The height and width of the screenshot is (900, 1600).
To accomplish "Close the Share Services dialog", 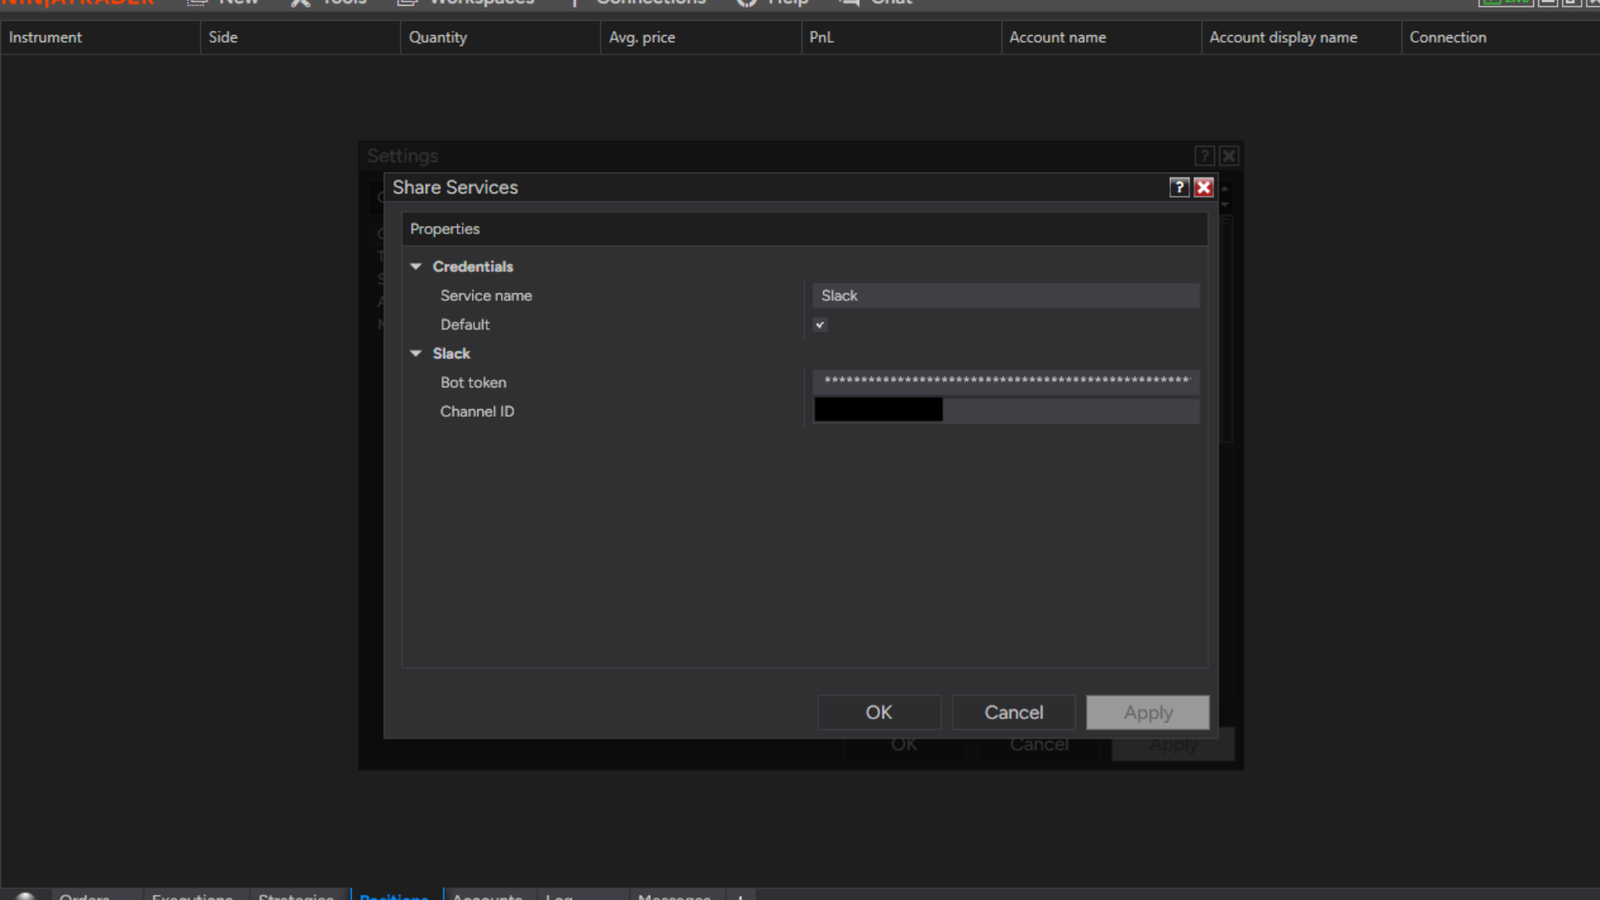I will click(x=1204, y=187).
